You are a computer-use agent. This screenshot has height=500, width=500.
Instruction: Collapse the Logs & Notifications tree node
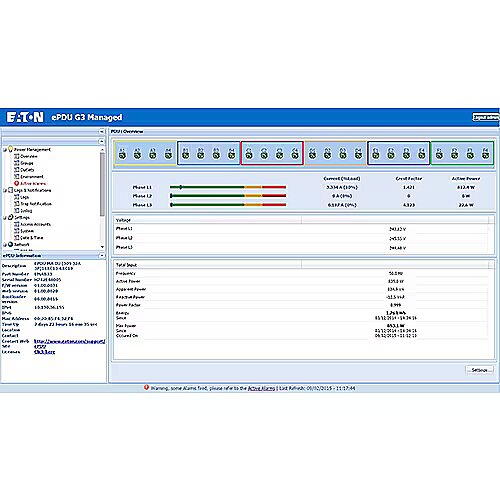pos(5,190)
